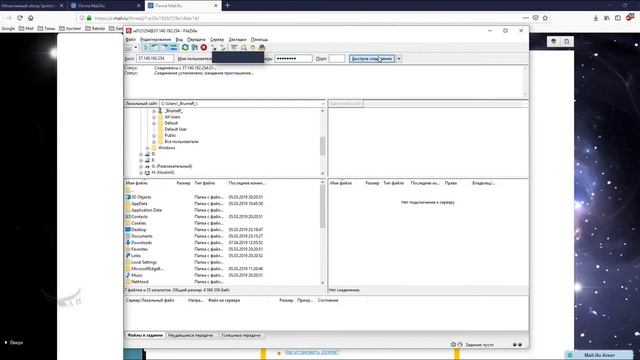Refresh the file and folder lists

[x=185, y=48]
